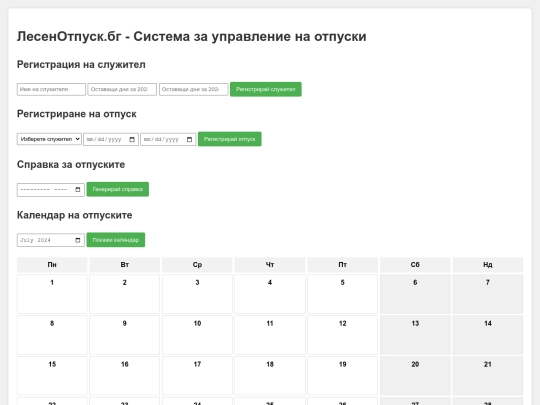Select calendar day 18

point(270,376)
